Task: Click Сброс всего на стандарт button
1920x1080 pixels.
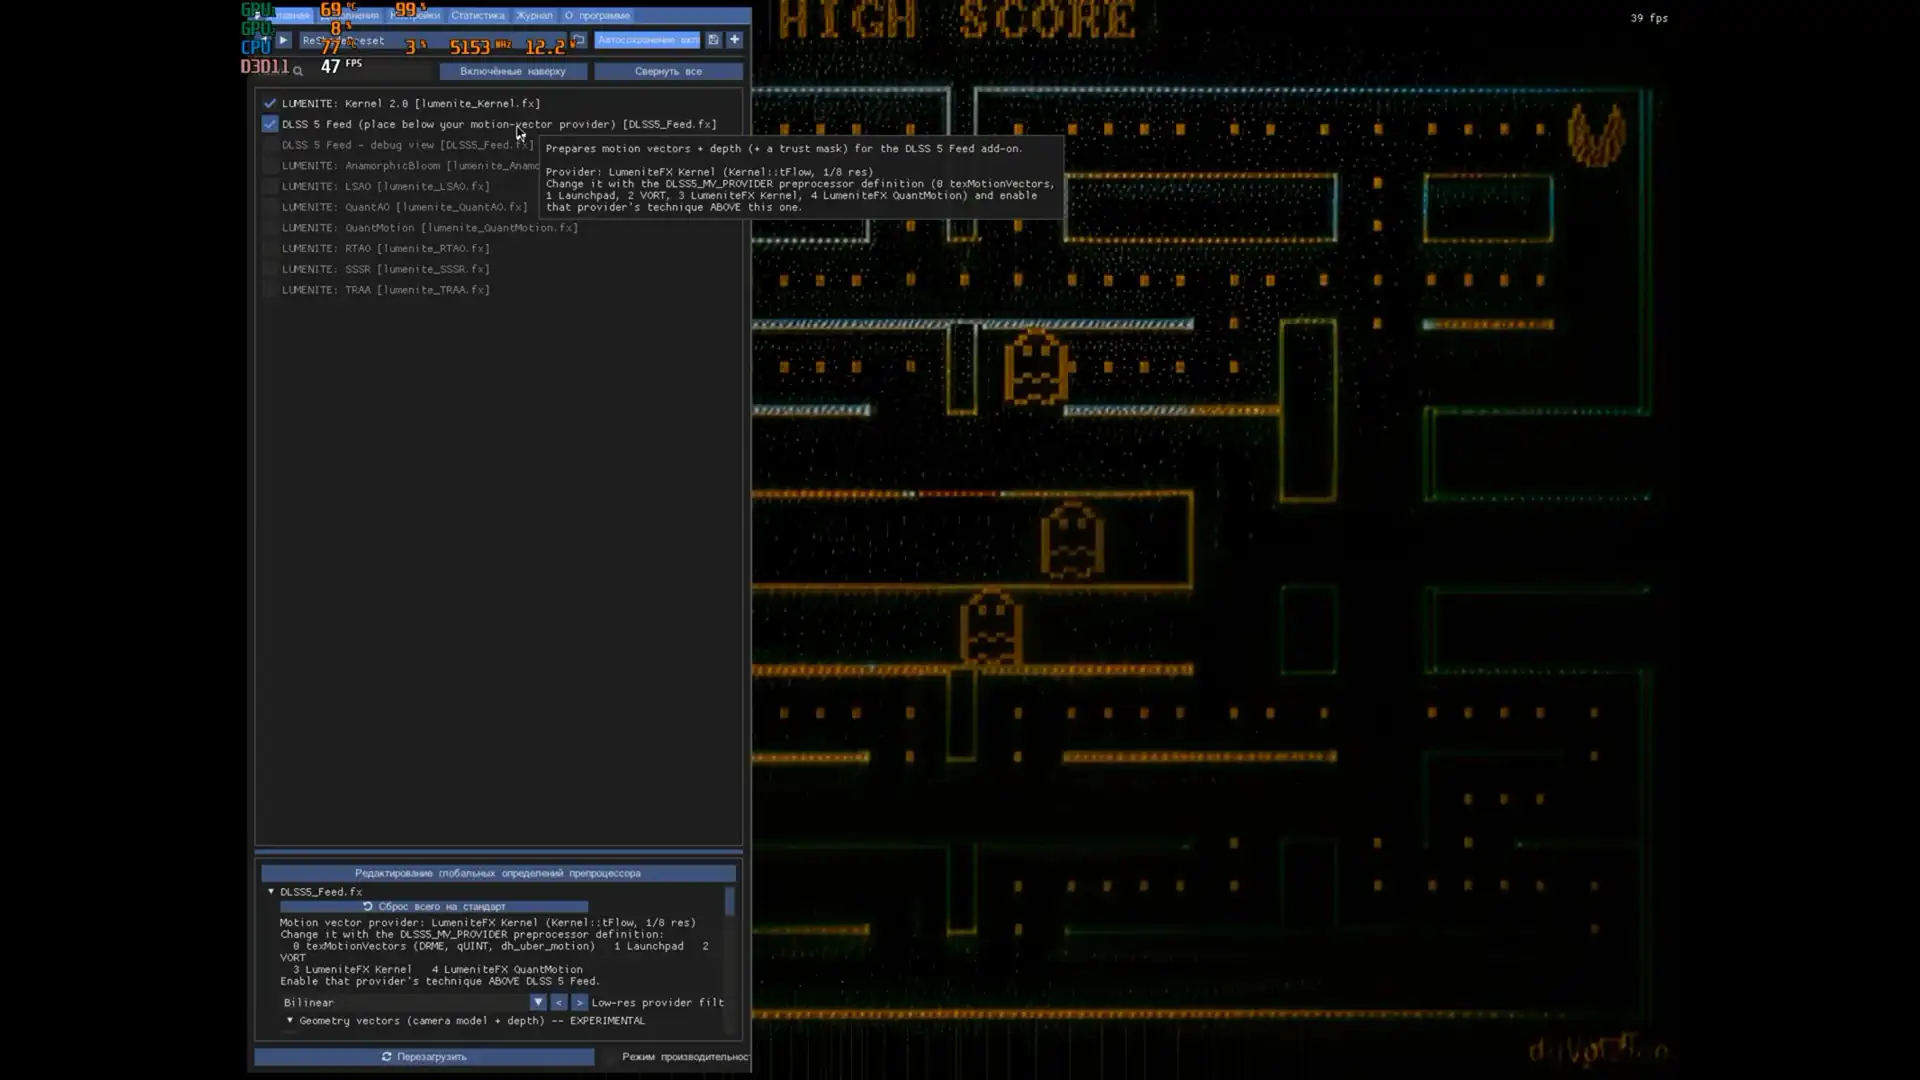Action: coord(434,906)
